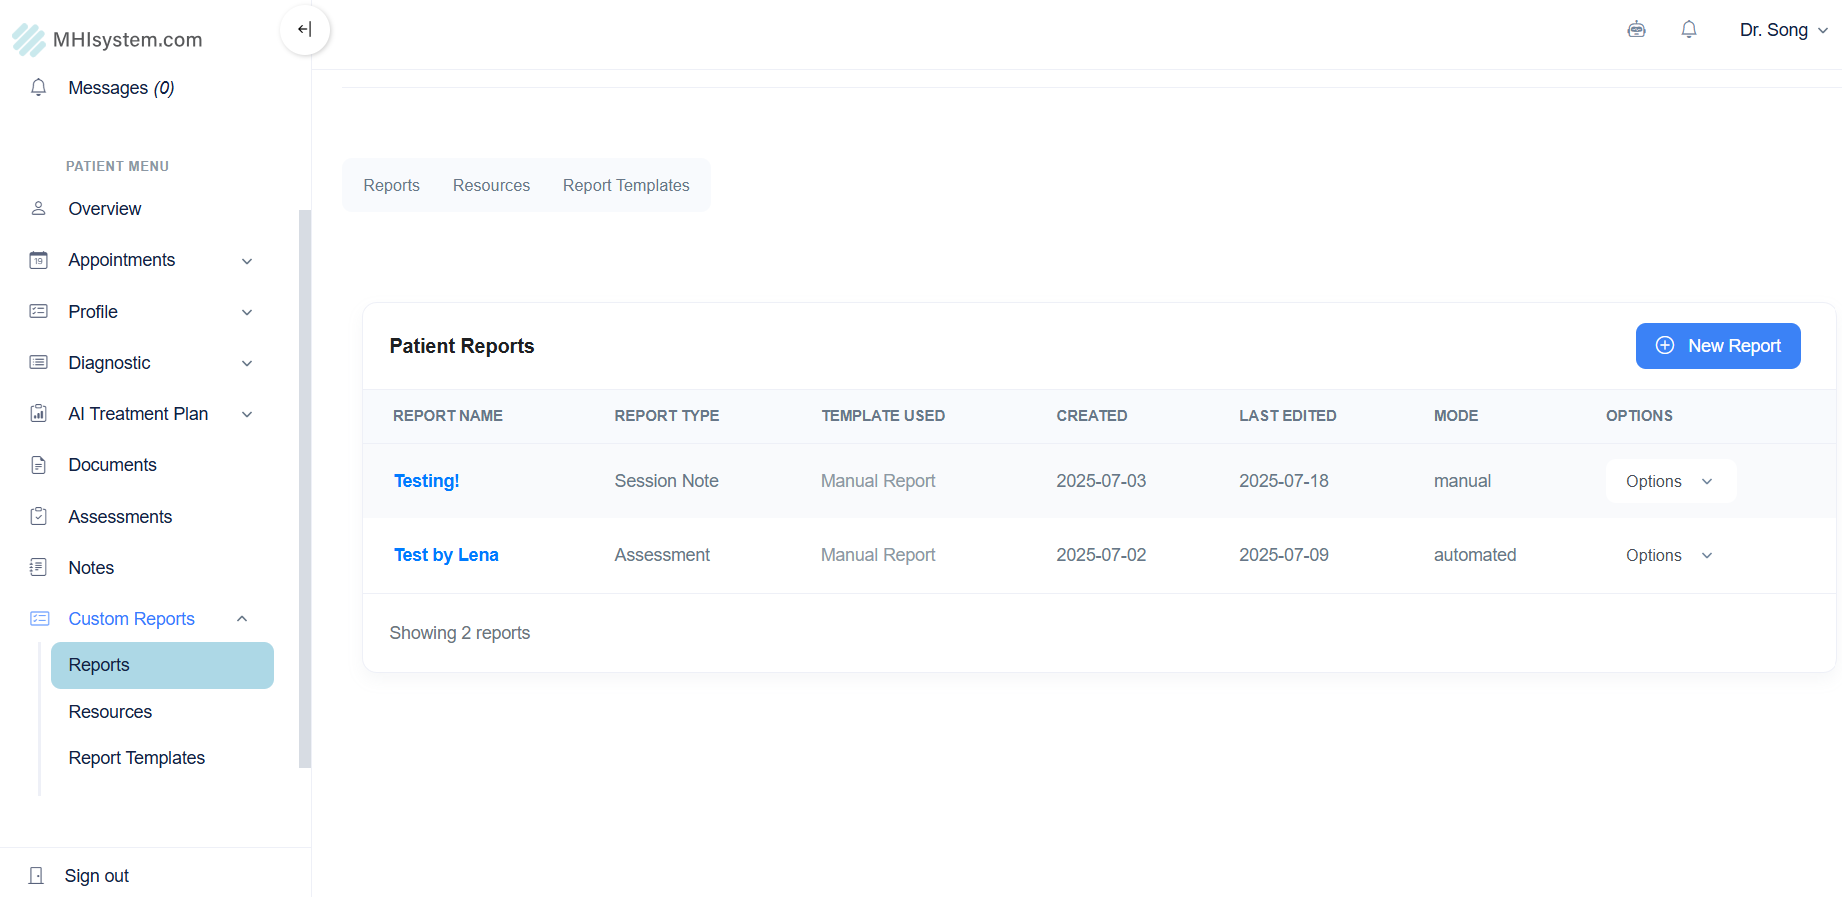Screen dimensions: 1842x897
Task: Switch to the Resources top tab
Action: pyautogui.click(x=491, y=186)
